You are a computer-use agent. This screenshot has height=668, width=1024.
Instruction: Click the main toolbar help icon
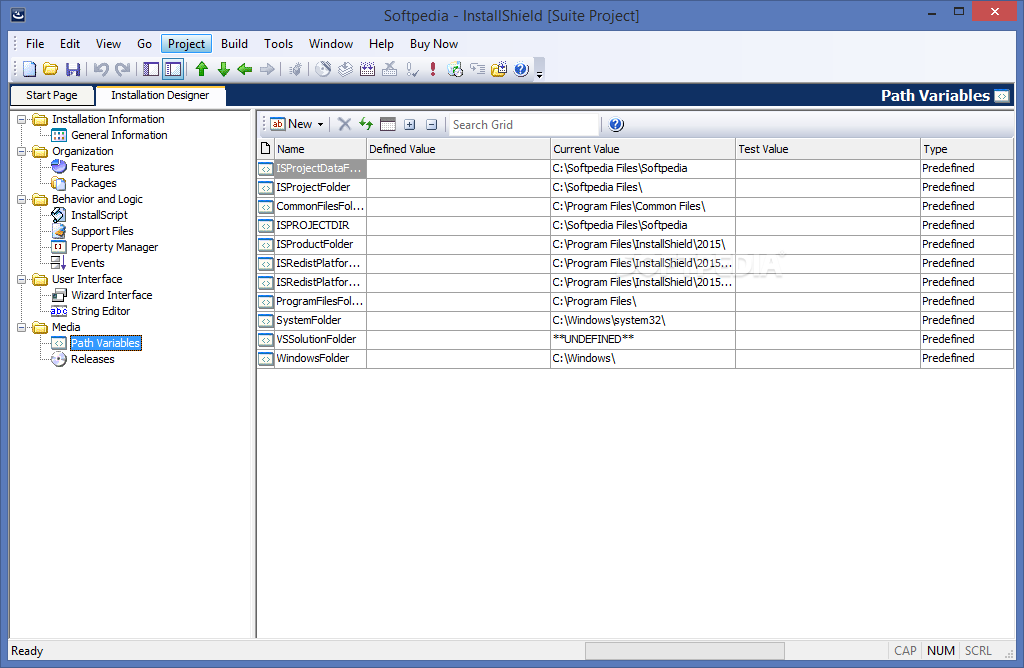521,69
